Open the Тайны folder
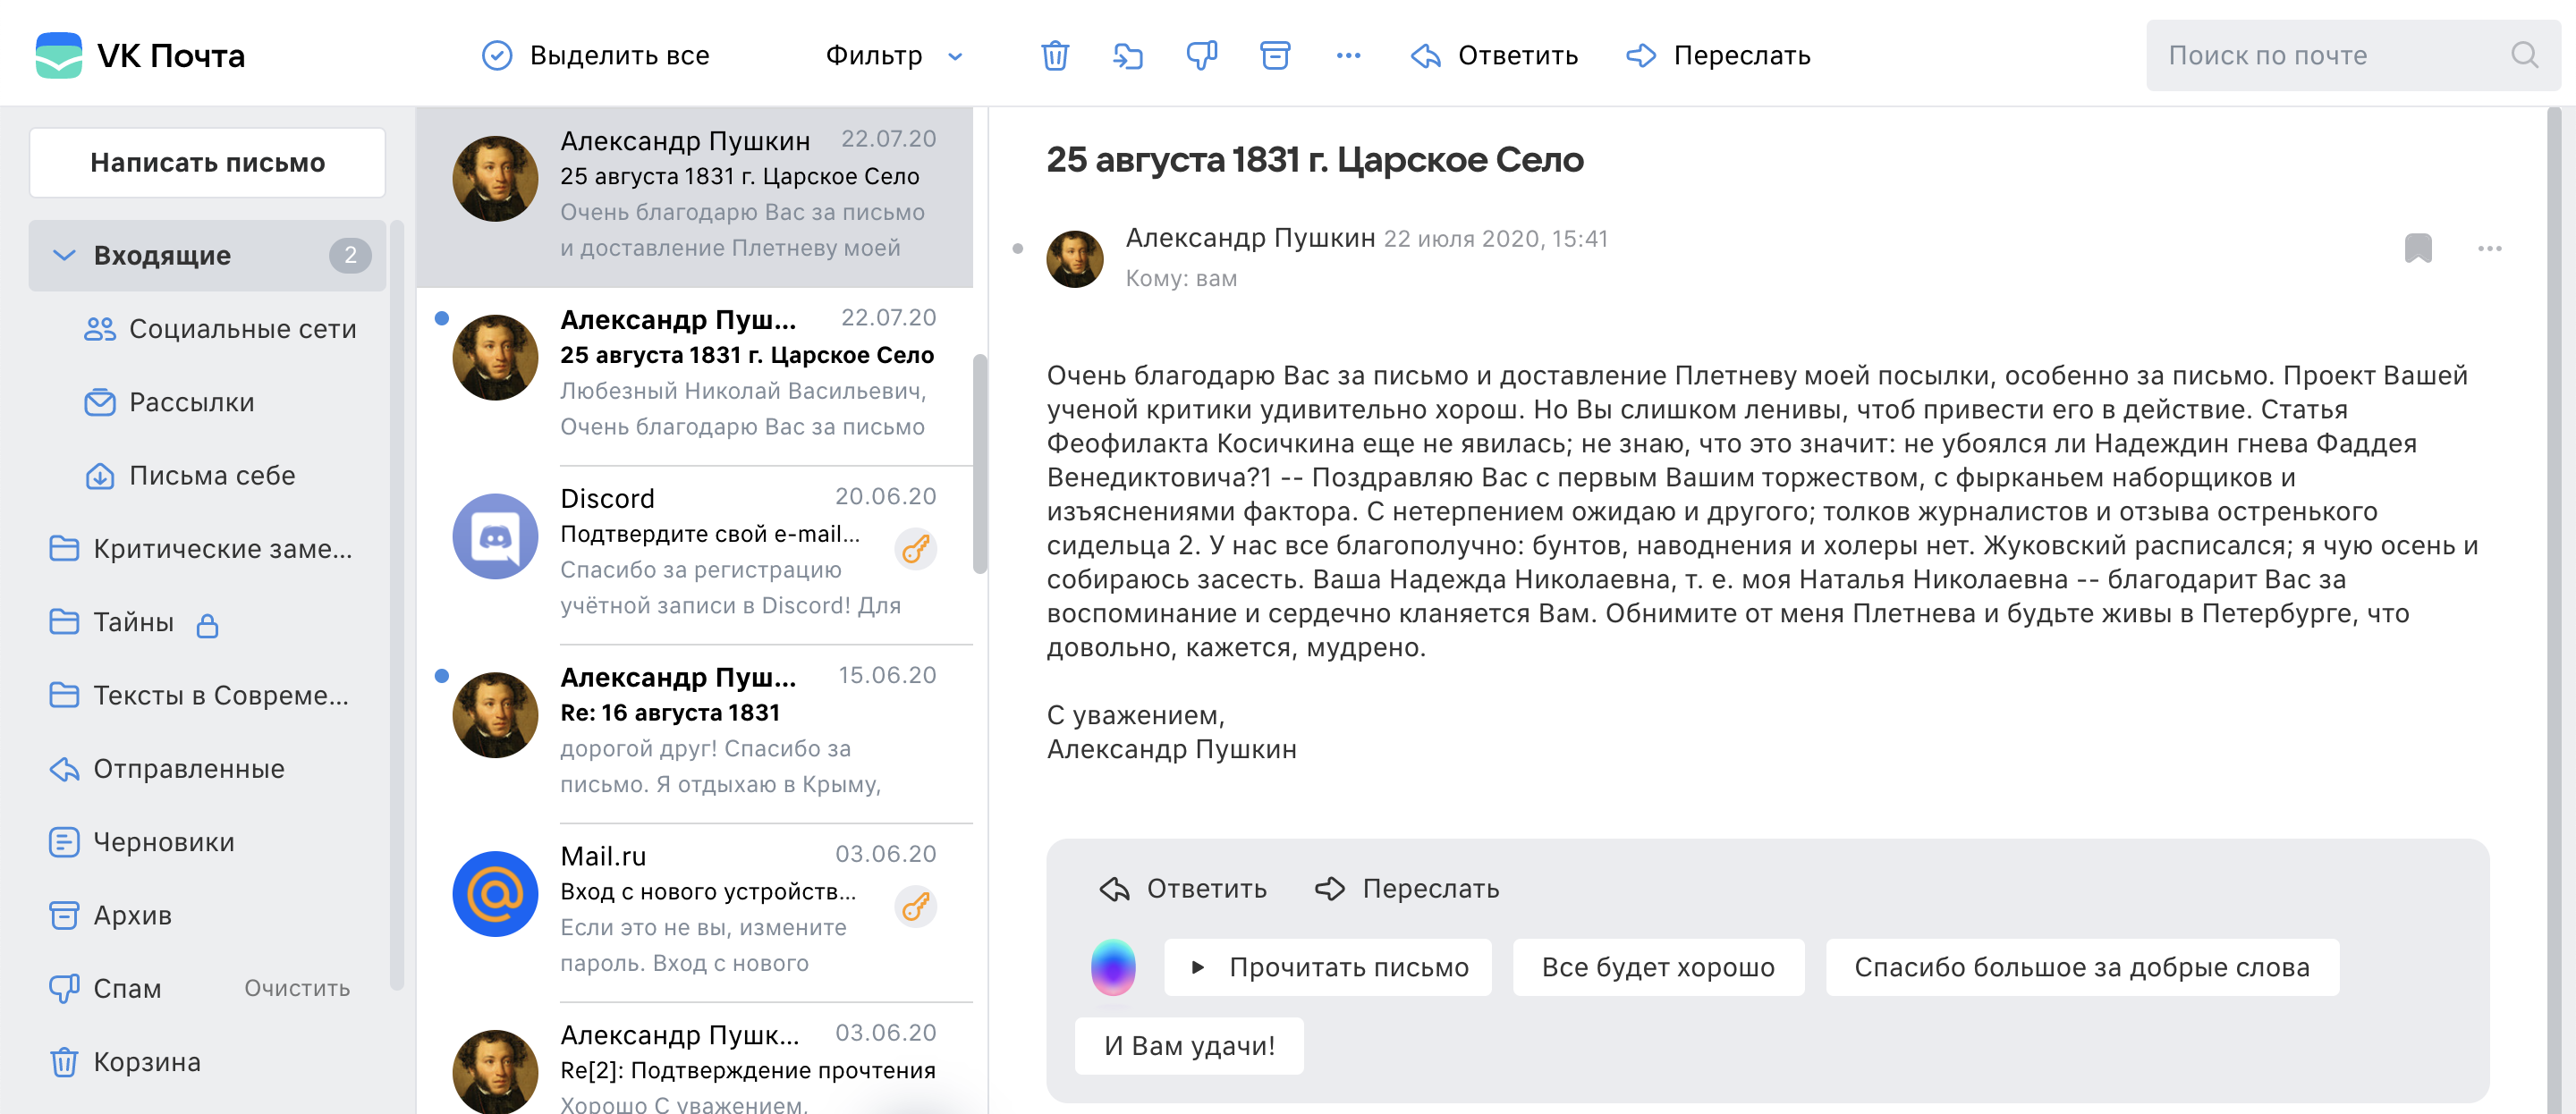Viewport: 2576px width, 1114px height. click(133, 622)
